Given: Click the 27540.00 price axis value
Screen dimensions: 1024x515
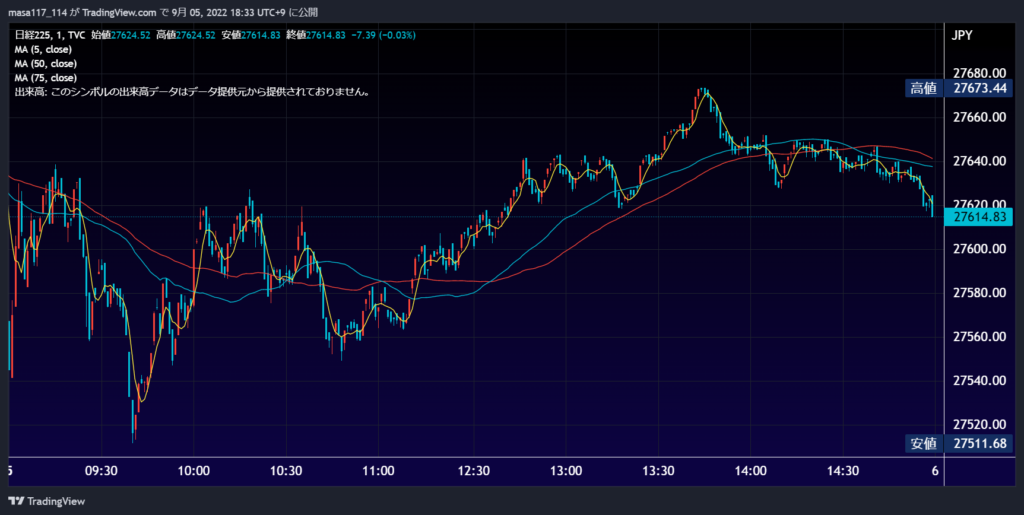Looking at the screenshot, I should click(x=980, y=381).
